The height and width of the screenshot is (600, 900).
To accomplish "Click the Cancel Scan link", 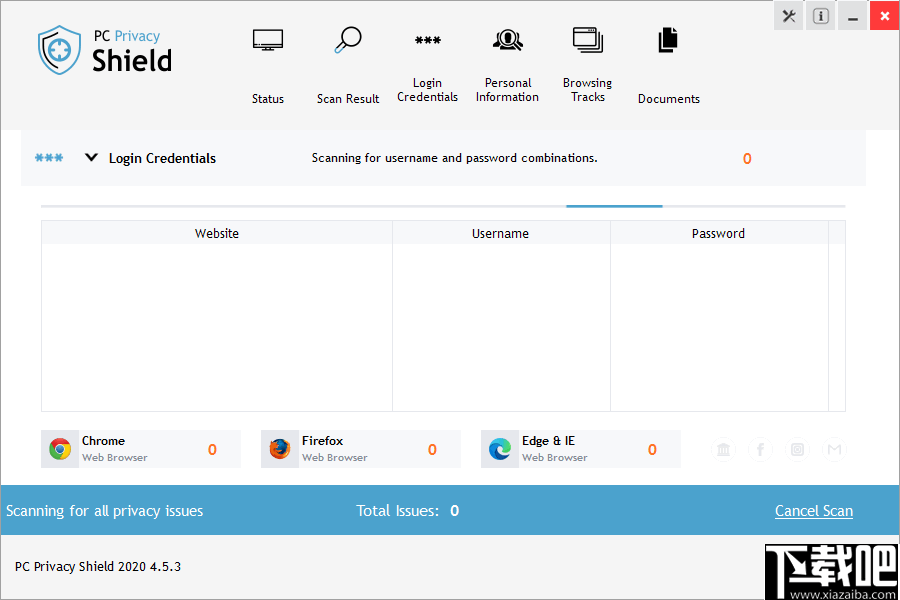I will (813, 510).
